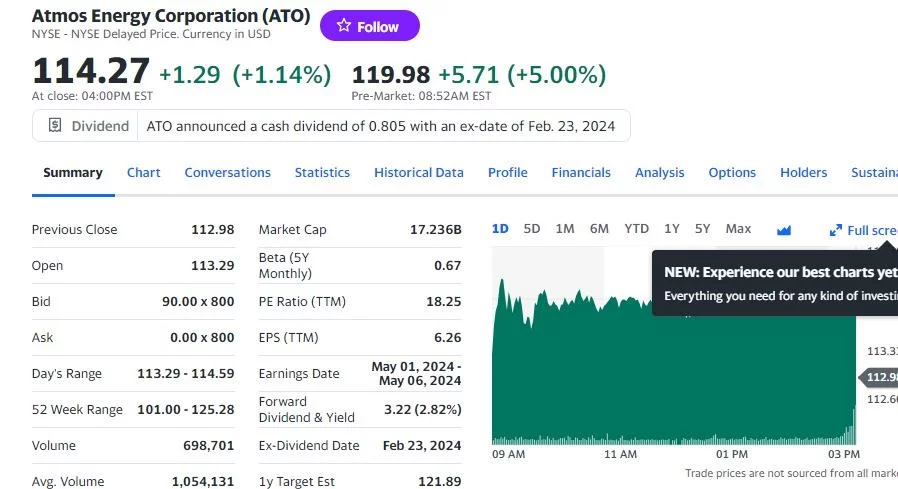Viewport: 898px width, 489px height.
Task: Click the dividend announcement icon
Action: [x=55, y=126]
